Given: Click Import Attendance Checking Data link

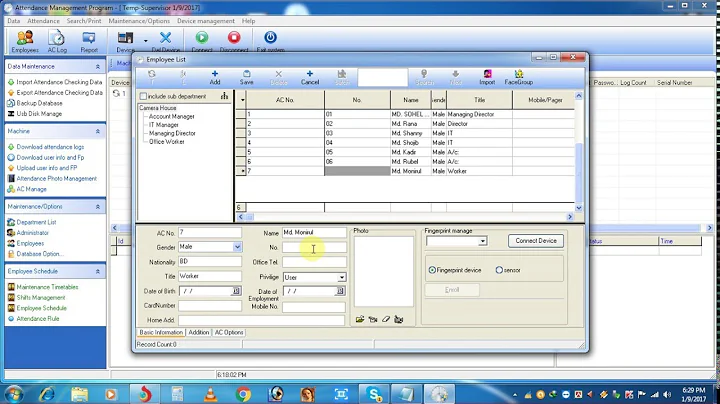Looking at the screenshot, I should coord(59,82).
